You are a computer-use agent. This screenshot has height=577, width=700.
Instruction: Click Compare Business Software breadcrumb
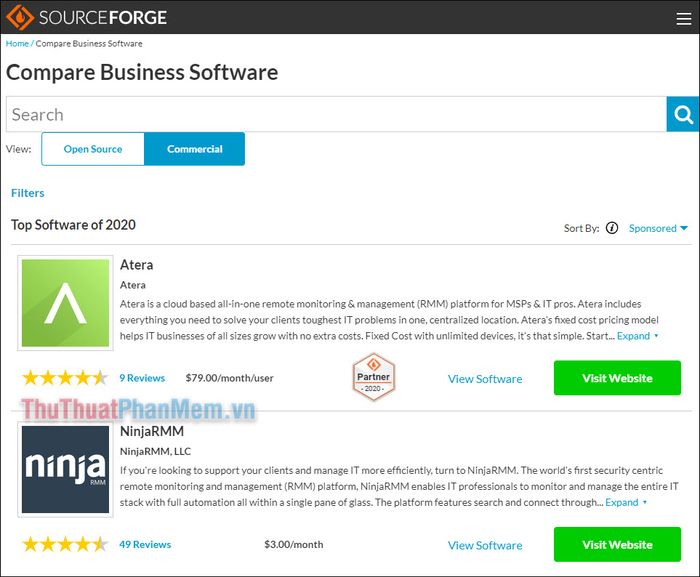coord(89,43)
